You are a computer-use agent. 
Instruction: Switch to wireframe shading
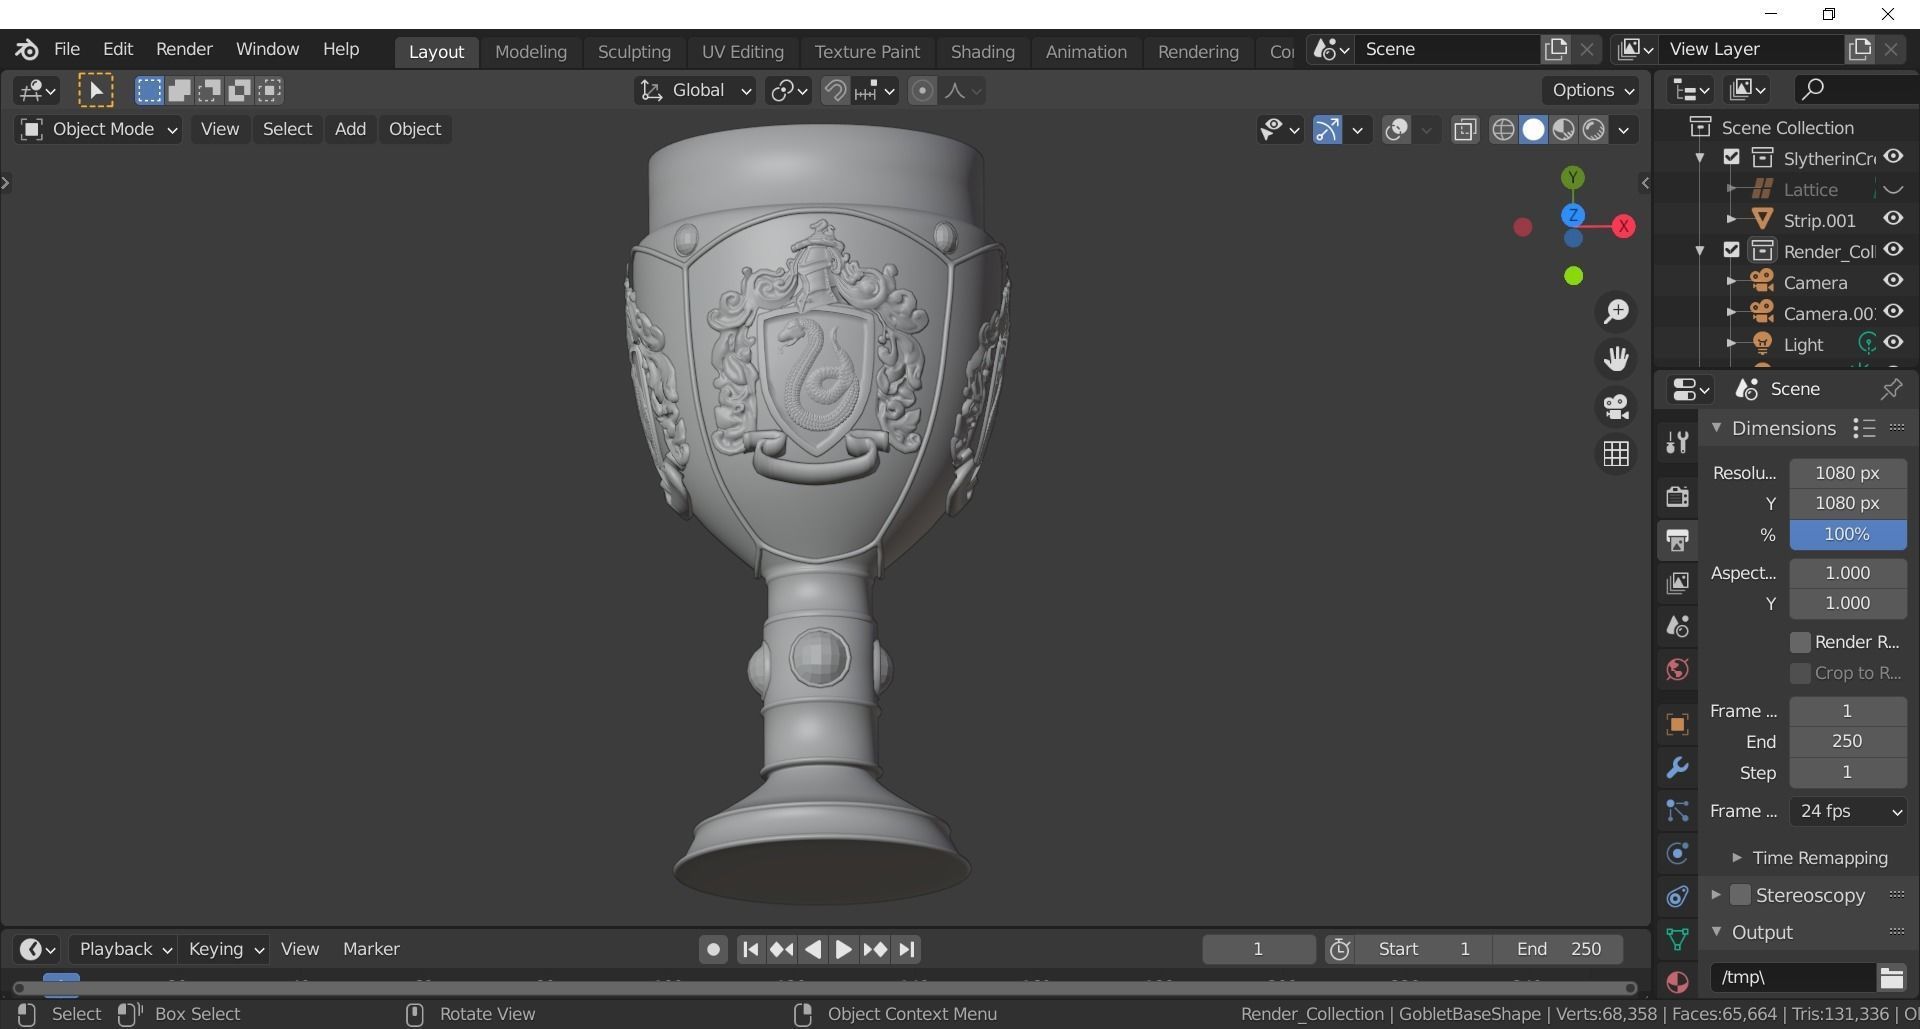(1502, 130)
